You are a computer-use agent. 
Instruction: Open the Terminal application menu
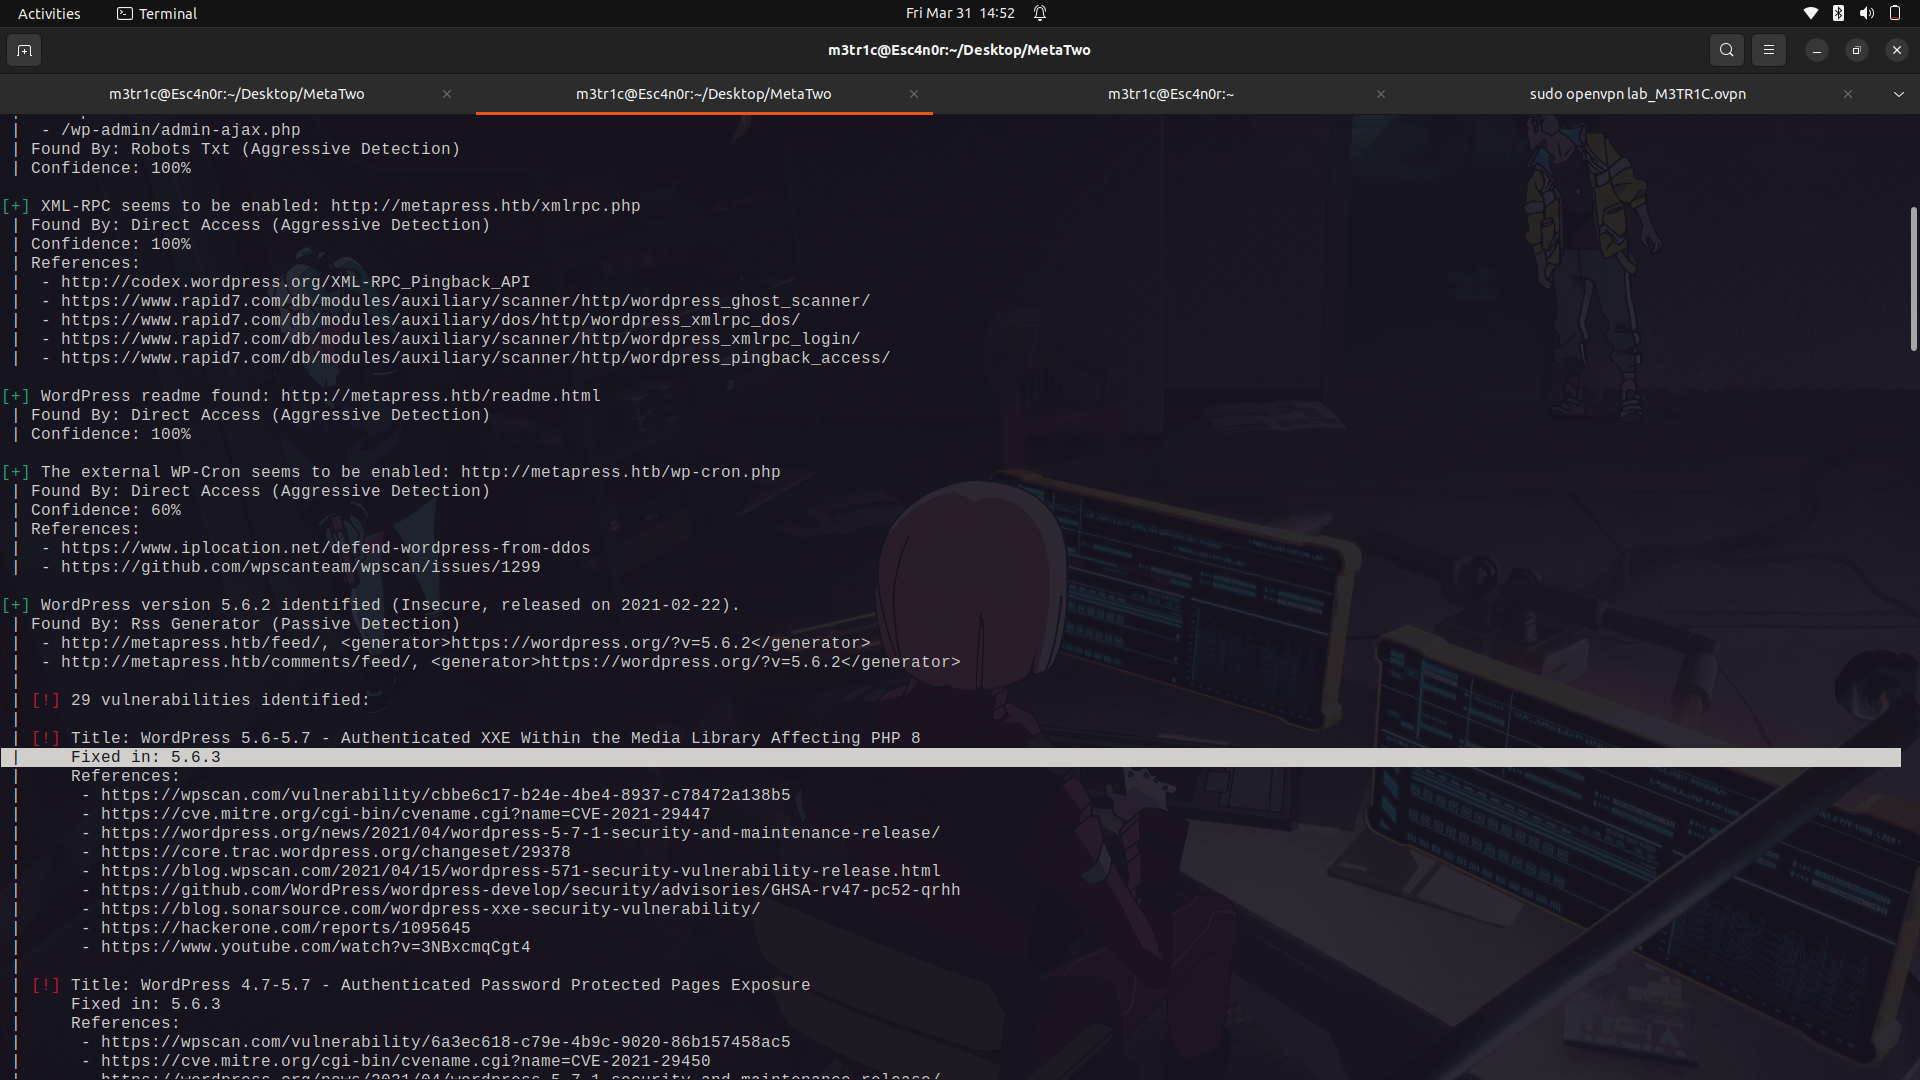point(156,14)
